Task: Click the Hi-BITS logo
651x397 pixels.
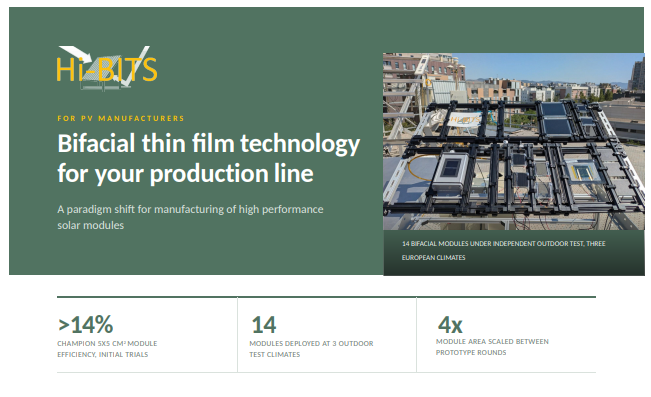Action: point(107,68)
